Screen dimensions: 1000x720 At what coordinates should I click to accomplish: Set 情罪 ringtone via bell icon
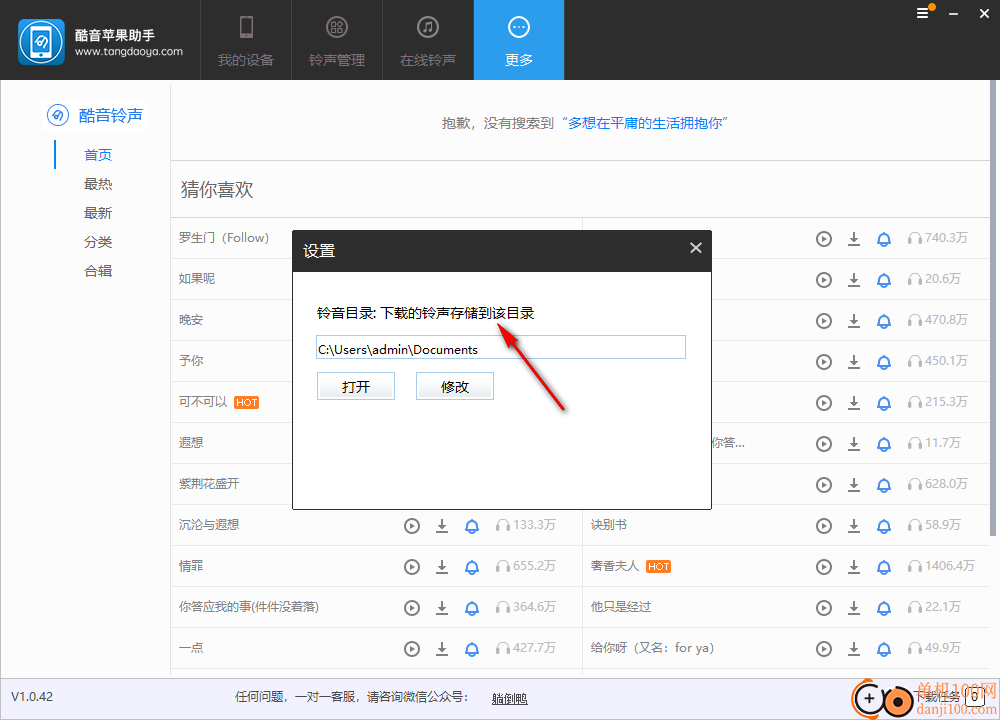[x=472, y=567]
